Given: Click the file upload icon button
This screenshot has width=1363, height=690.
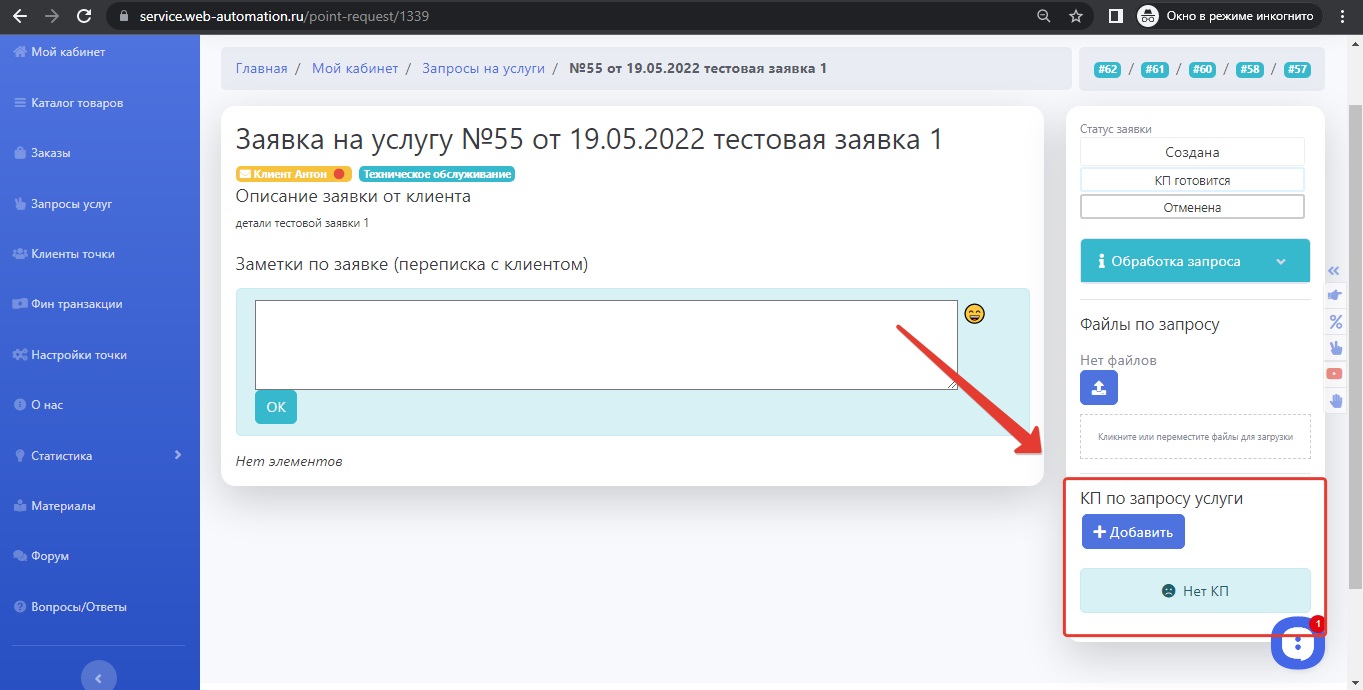Looking at the screenshot, I should [1098, 388].
